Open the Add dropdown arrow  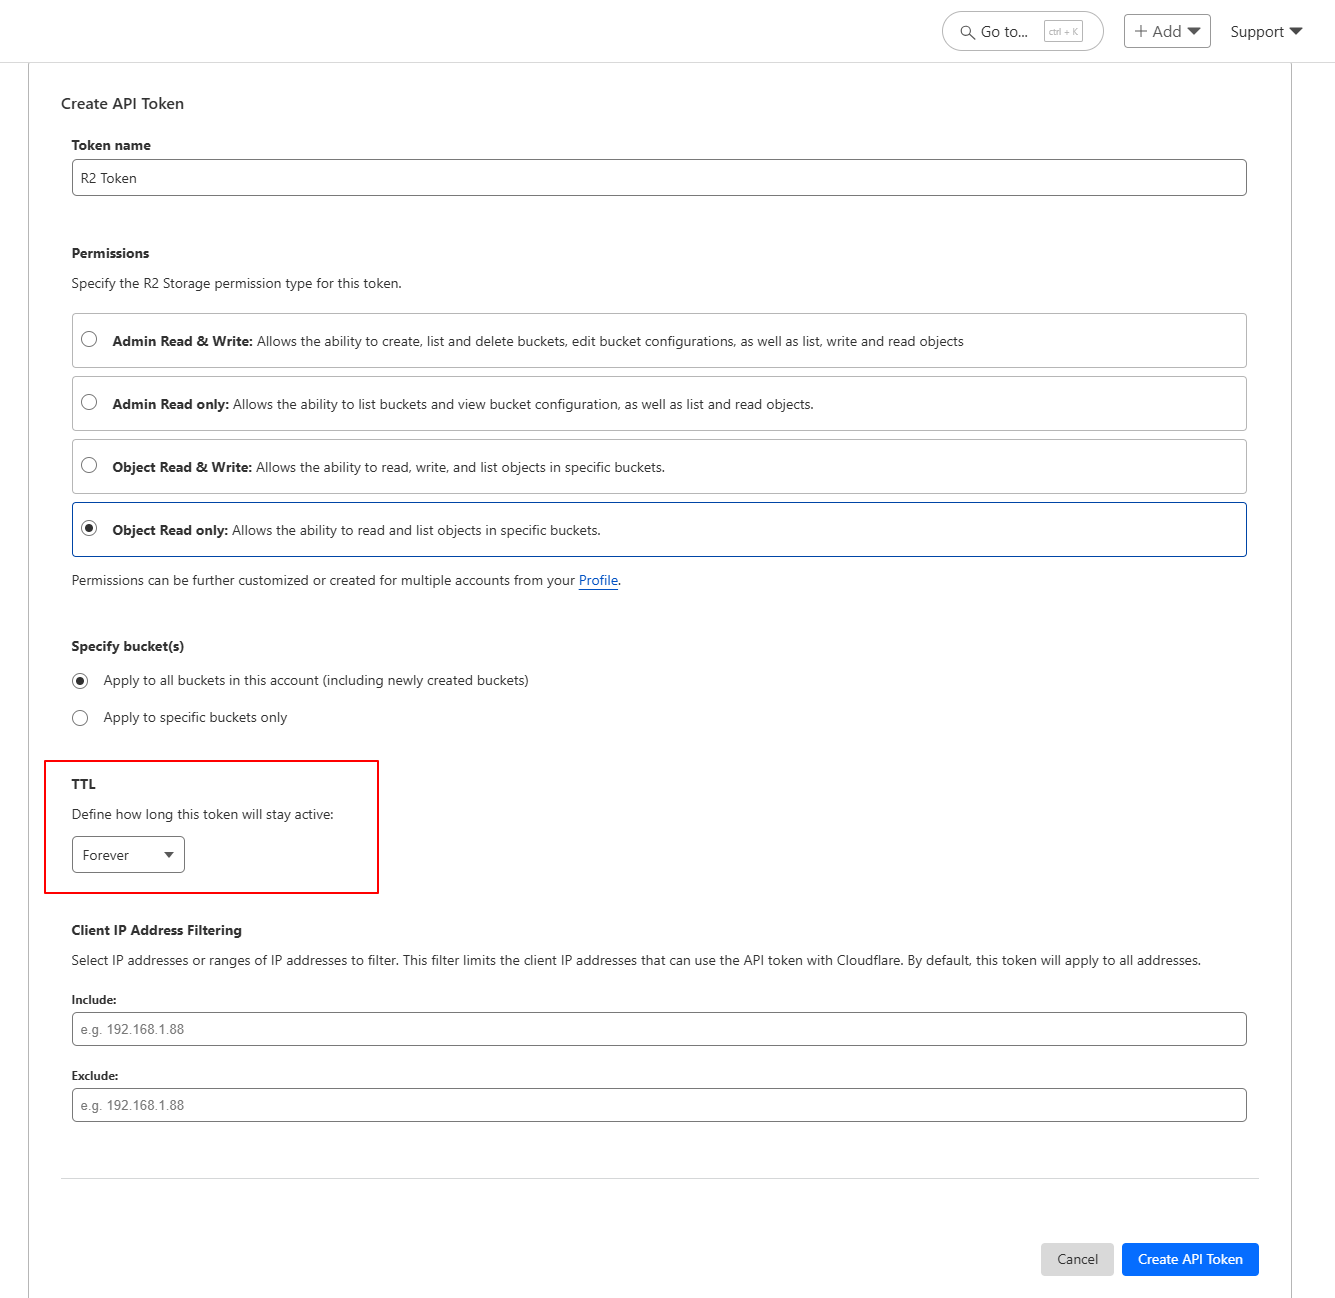tap(1194, 31)
